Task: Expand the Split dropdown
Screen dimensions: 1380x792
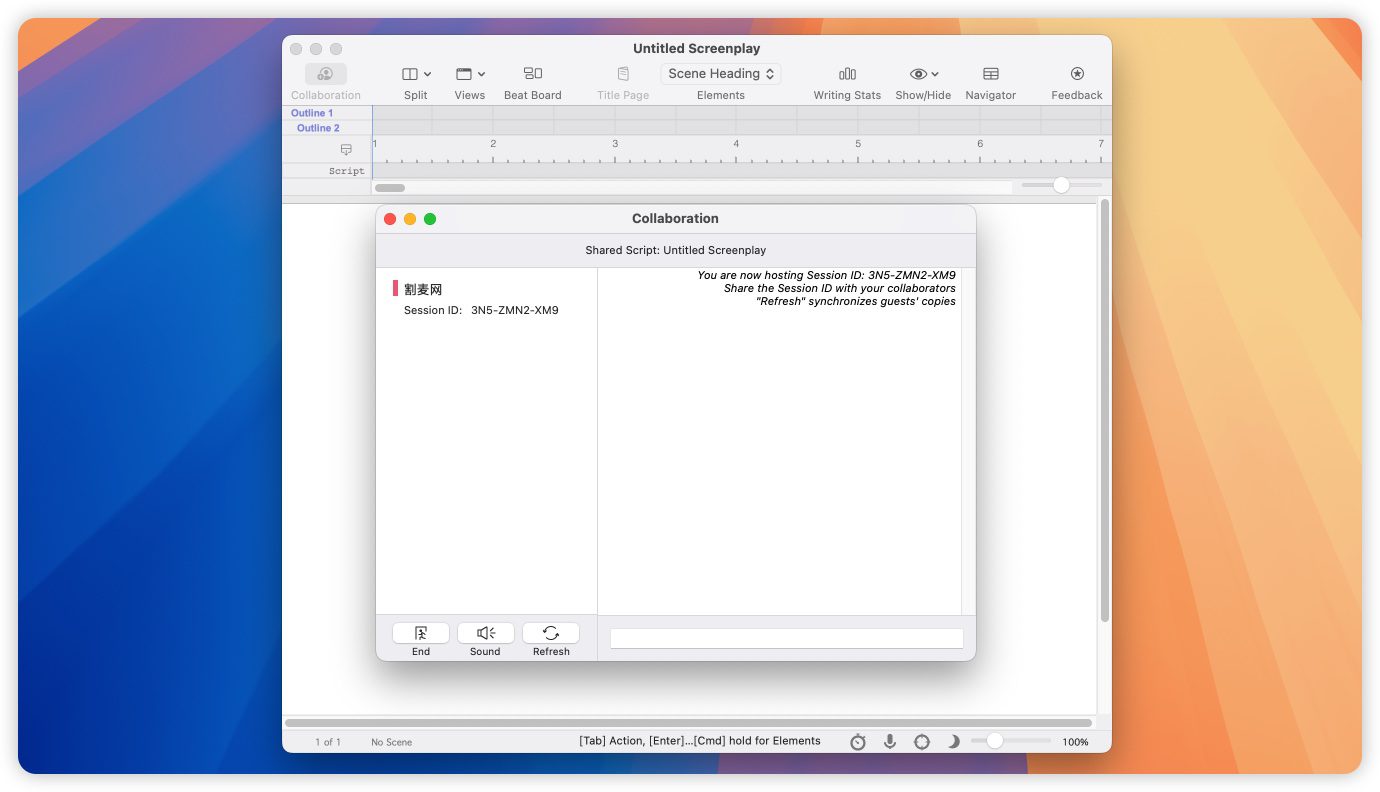Action: [416, 74]
